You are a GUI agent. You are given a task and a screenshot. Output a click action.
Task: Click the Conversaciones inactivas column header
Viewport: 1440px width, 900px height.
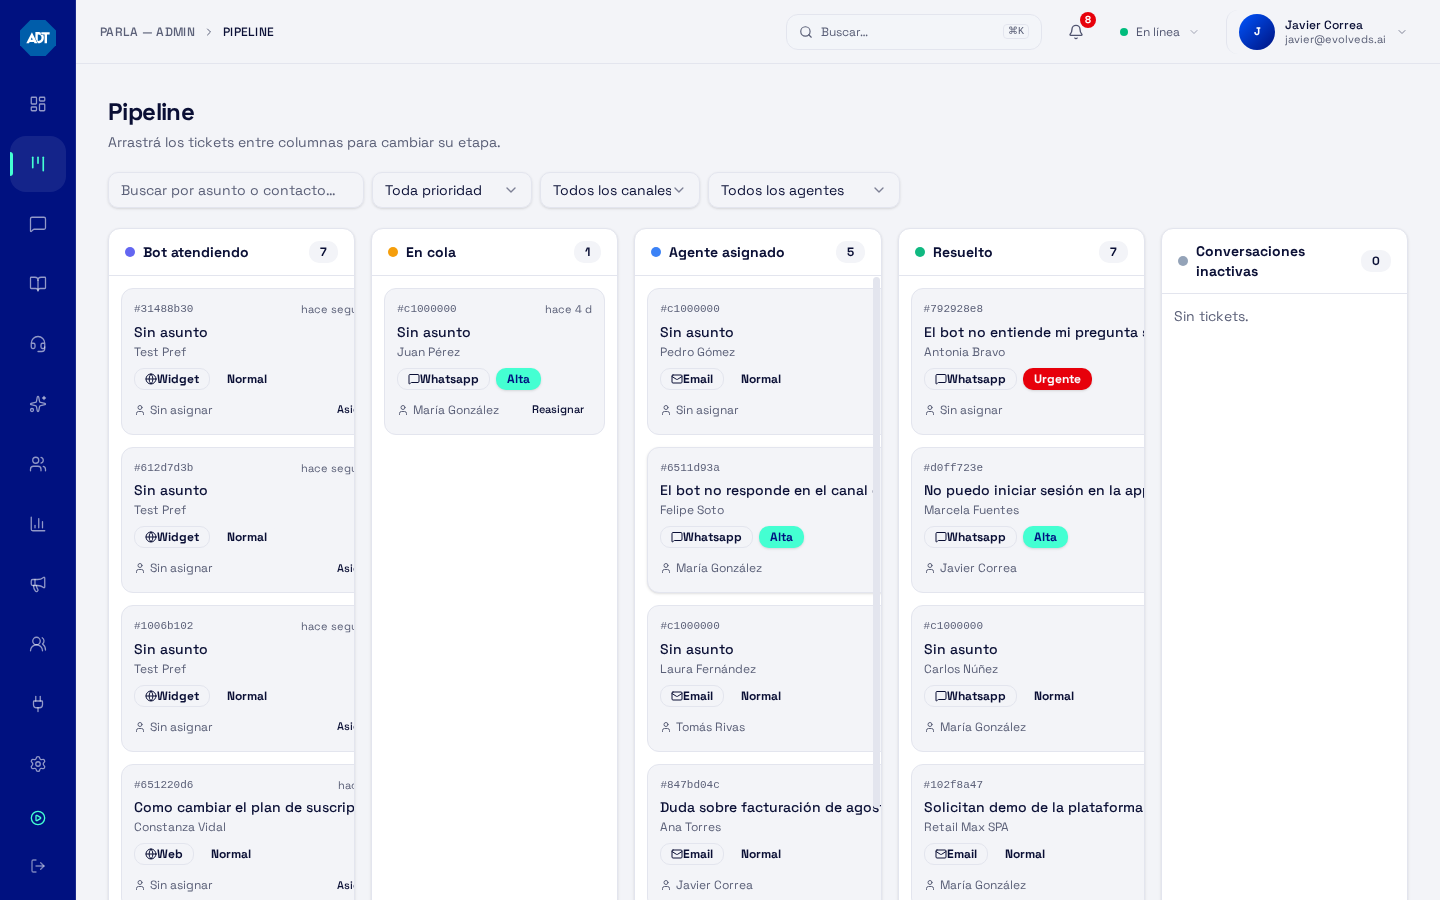(x=1284, y=261)
